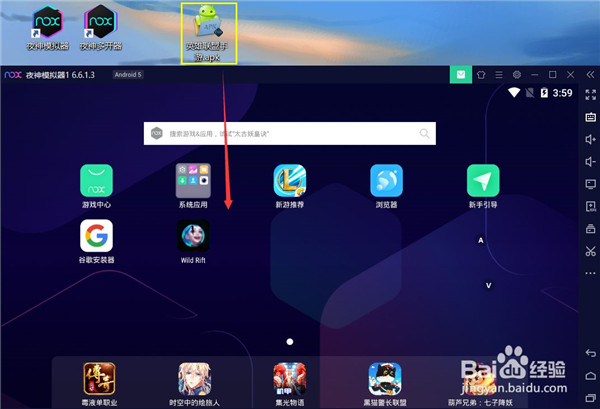The height and width of the screenshot is (409, 600).
Task: Open keyboard mapping settings in sidebar
Action: 589,118
